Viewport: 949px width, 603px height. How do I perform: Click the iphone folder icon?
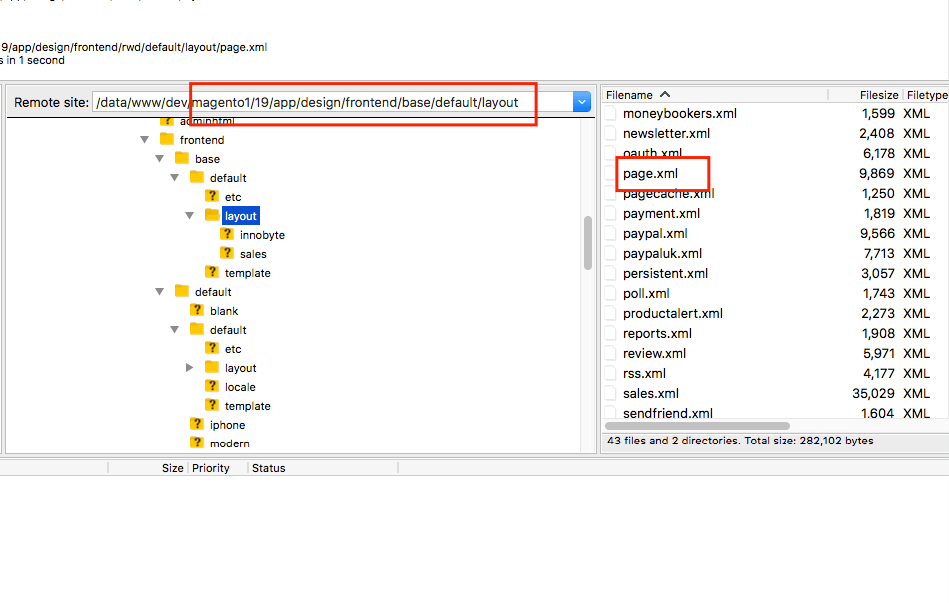(x=197, y=424)
